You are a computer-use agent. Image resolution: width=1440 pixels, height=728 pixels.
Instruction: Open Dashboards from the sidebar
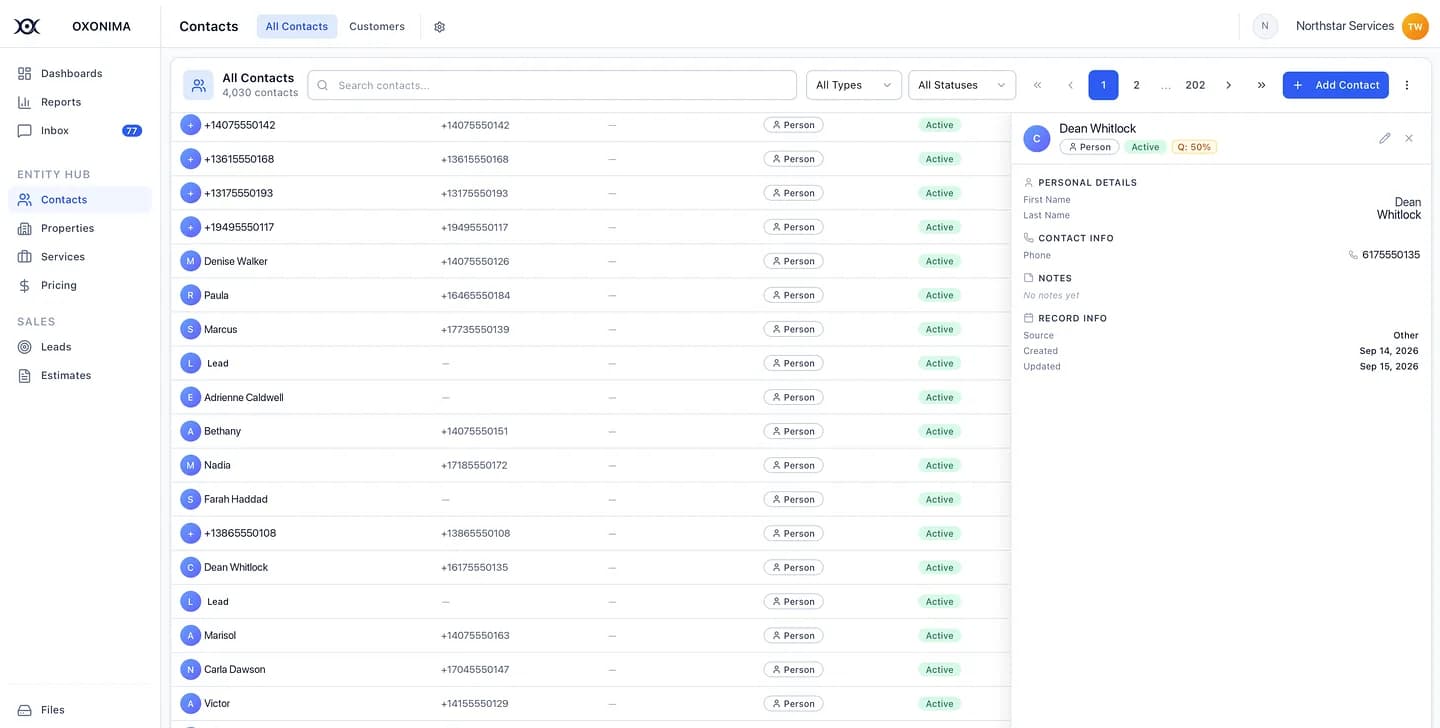point(80,73)
